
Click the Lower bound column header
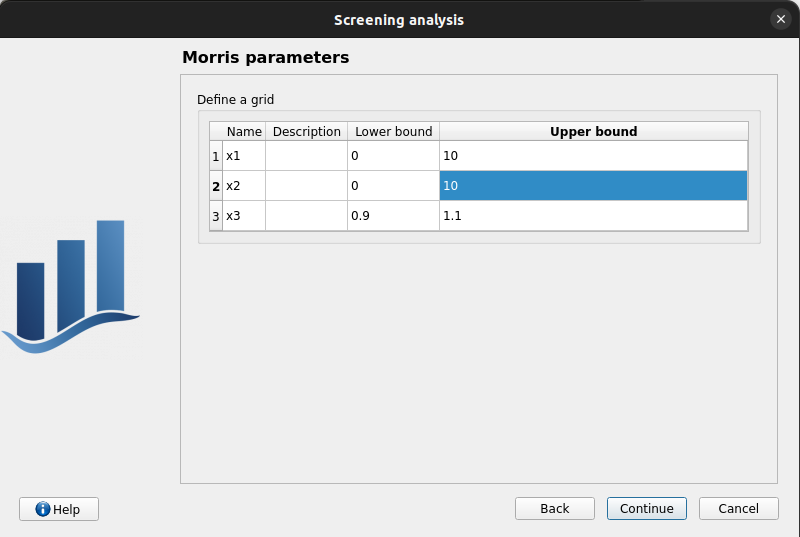pyautogui.click(x=393, y=131)
